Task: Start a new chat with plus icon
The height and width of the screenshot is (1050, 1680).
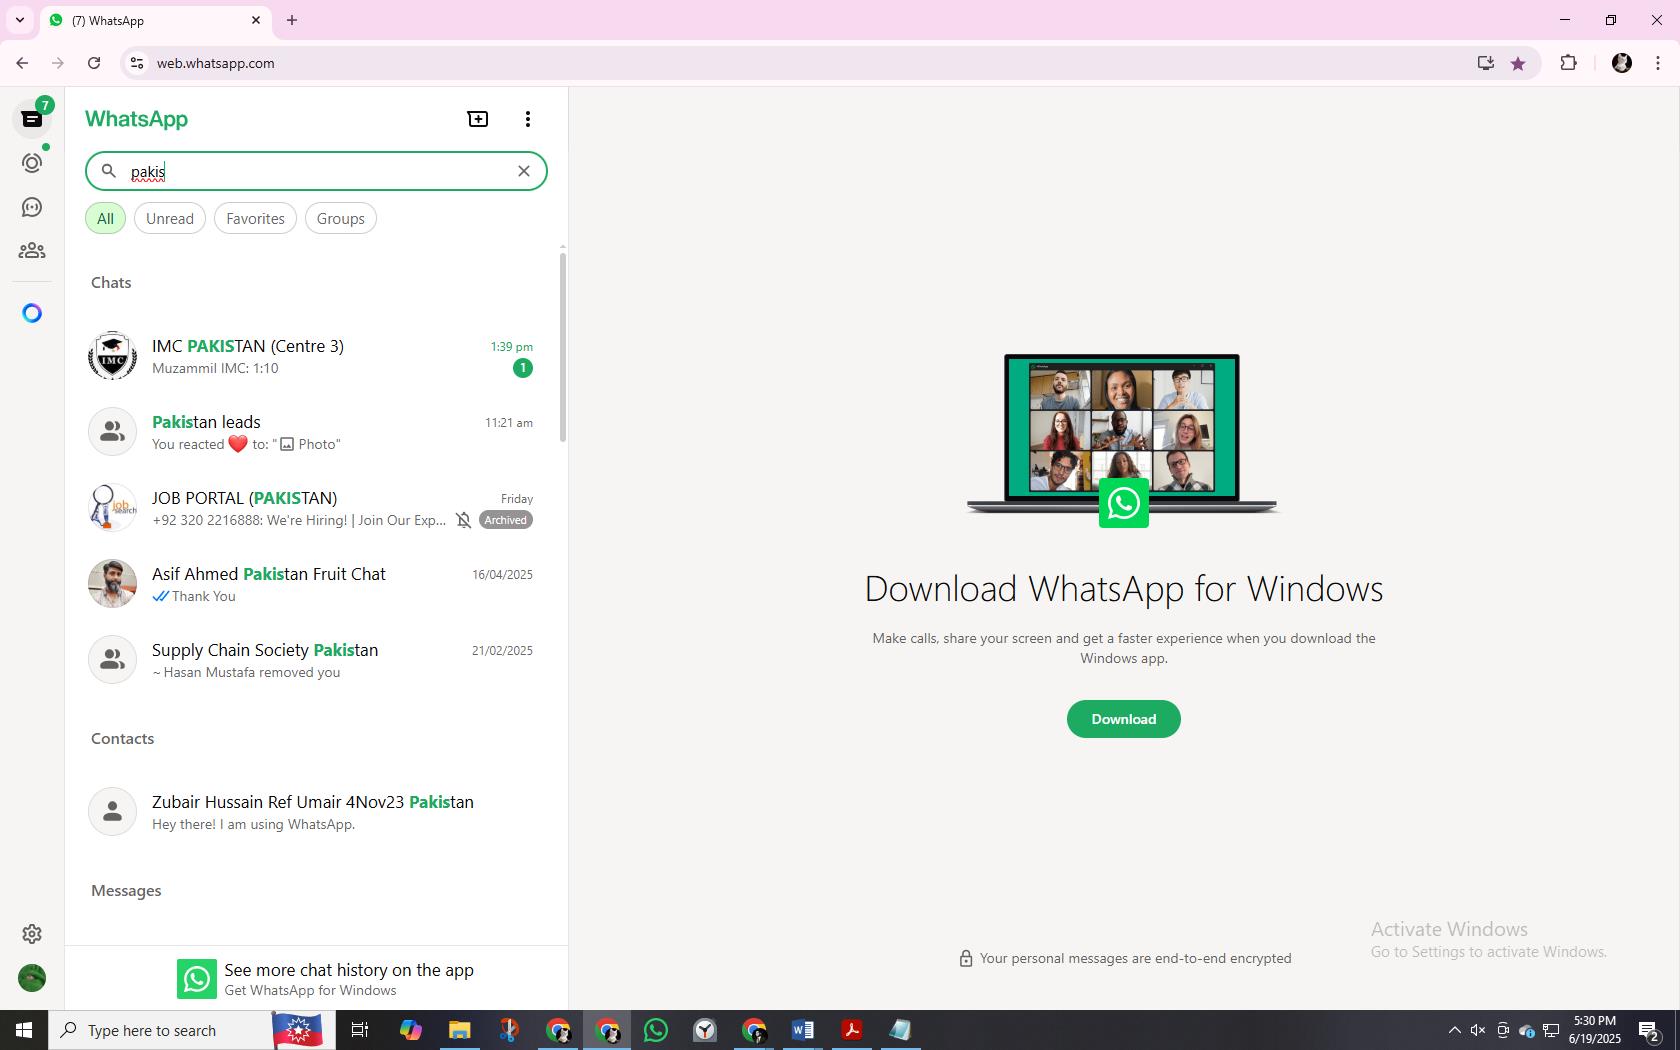Action: click(478, 119)
